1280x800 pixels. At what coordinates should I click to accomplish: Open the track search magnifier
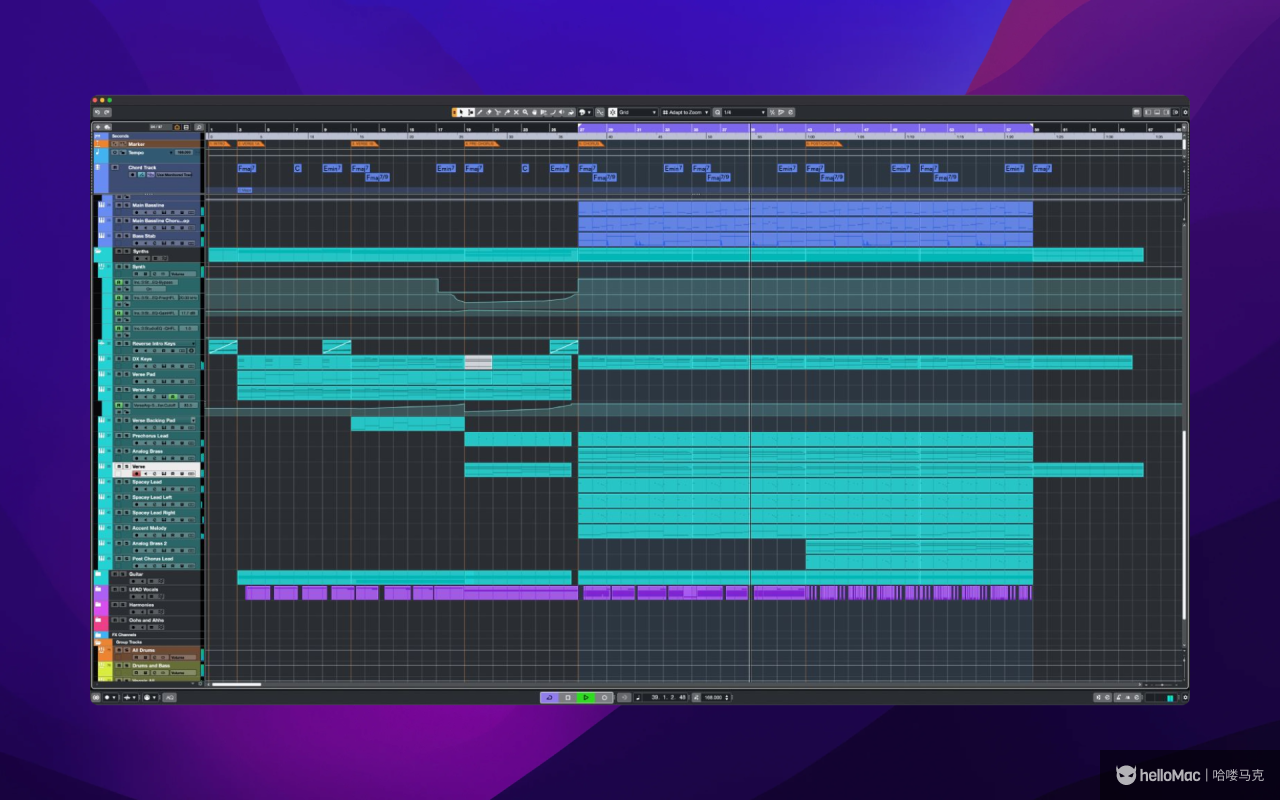[199, 127]
